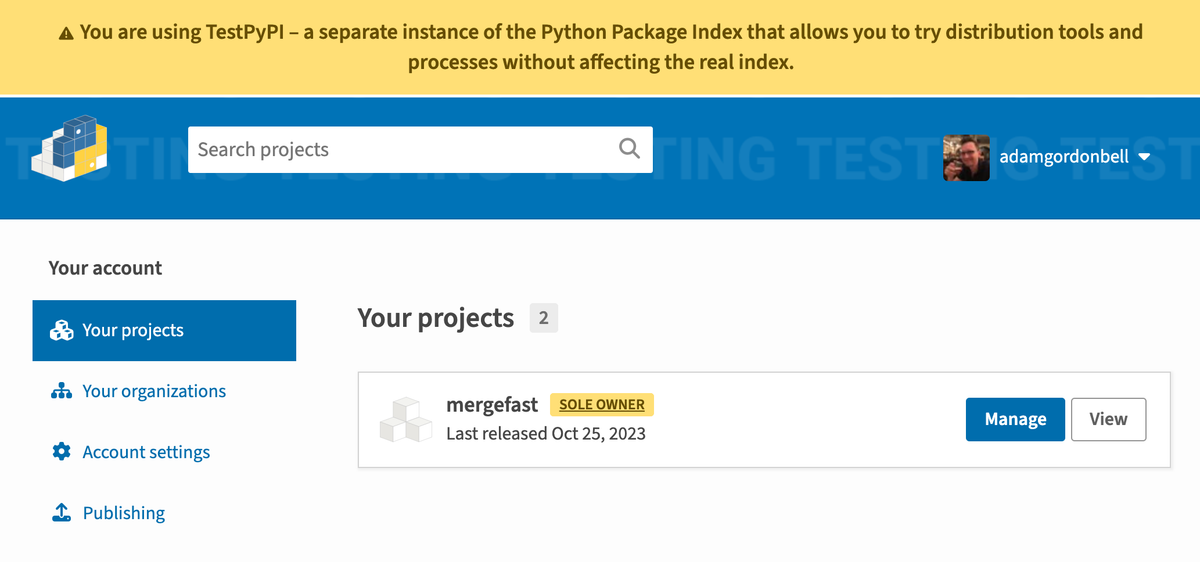
Task: Click the search magnifier icon
Action: (x=629, y=149)
